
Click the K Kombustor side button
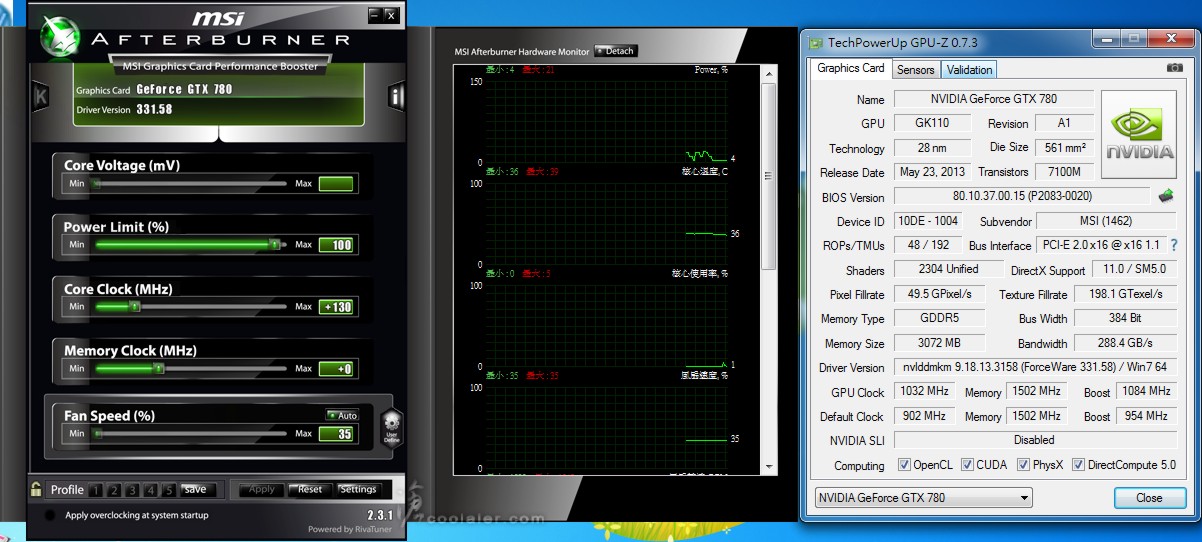[40, 97]
